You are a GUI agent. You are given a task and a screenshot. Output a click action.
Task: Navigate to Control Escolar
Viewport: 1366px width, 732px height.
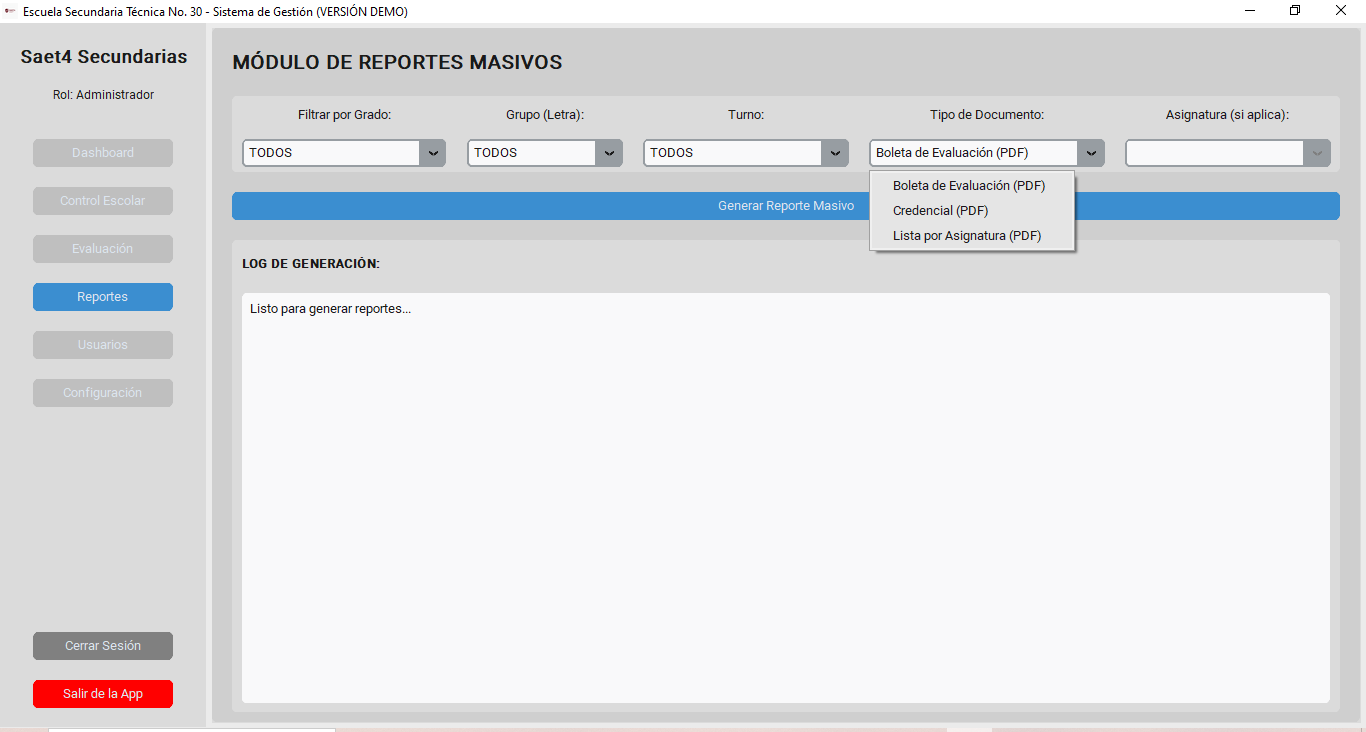pyautogui.click(x=102, y=200)
